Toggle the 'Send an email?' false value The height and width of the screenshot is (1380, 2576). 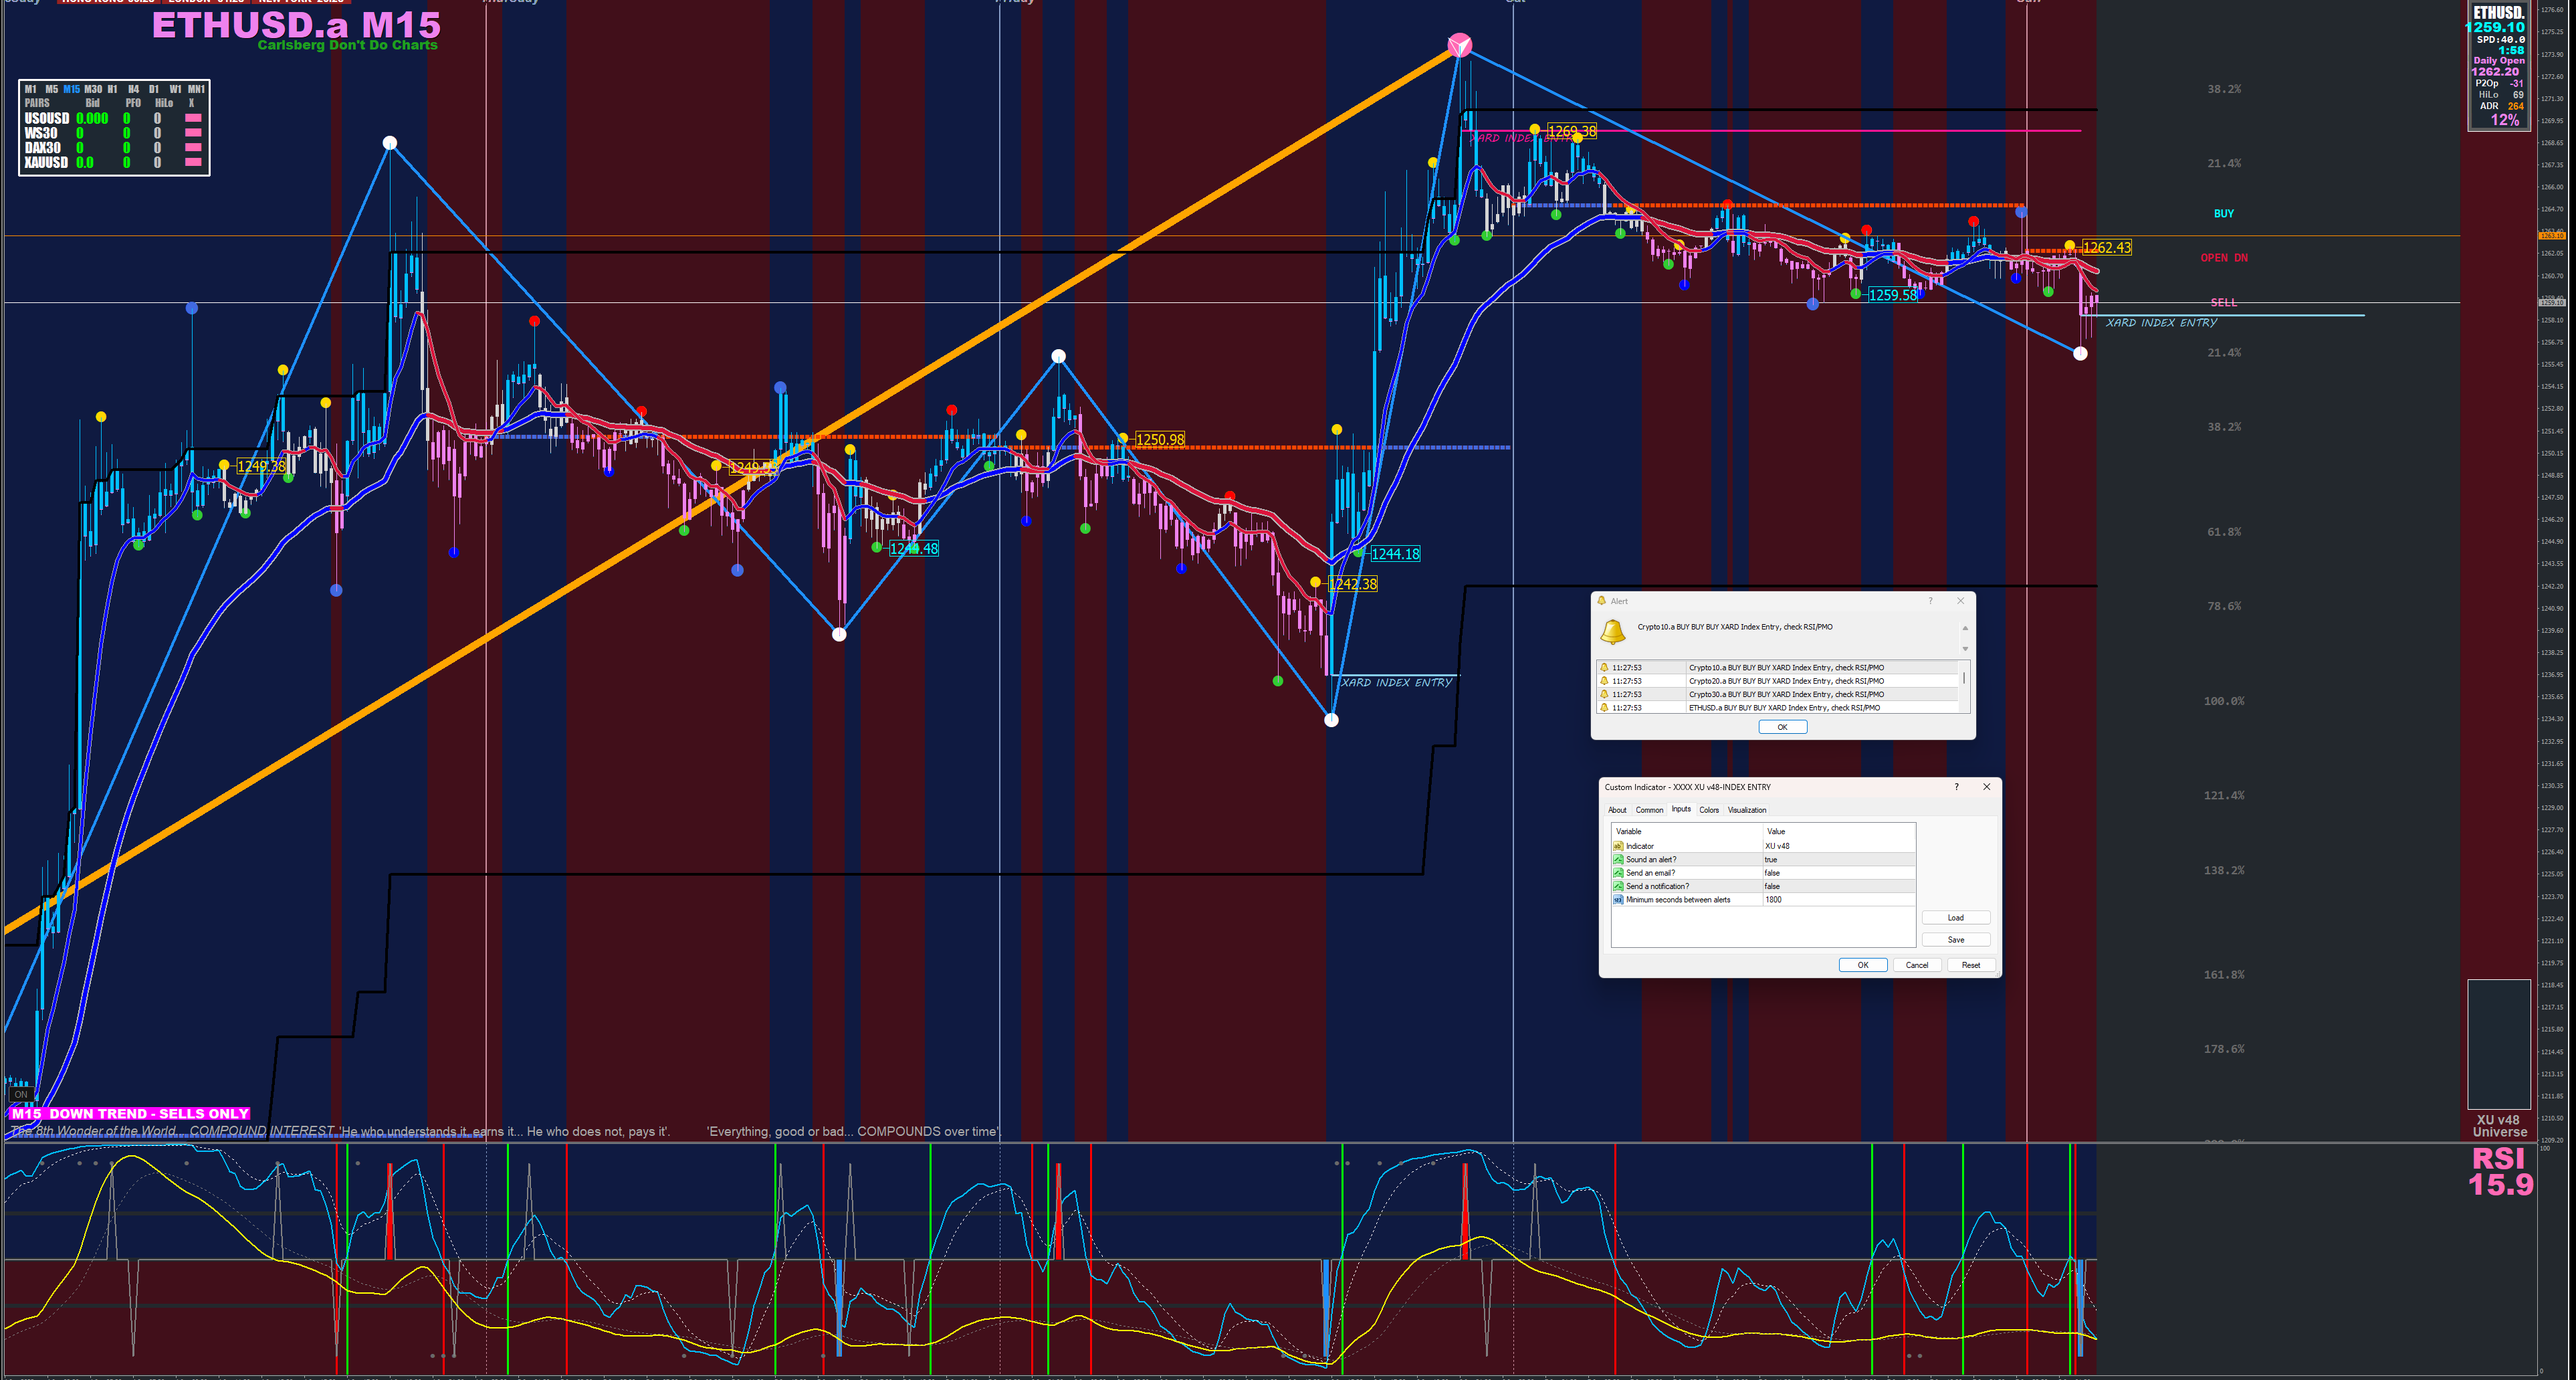(x=1838, y=873)
